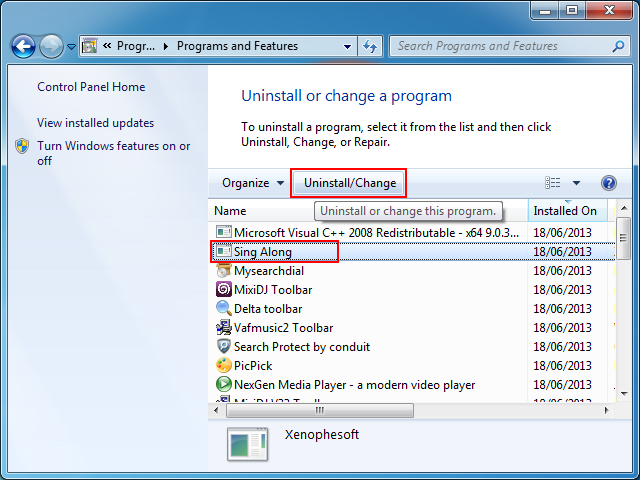Image resolution: width=640 pixels, height=480 pixels.
Task: Open the Organize menu
Action: 253,183
